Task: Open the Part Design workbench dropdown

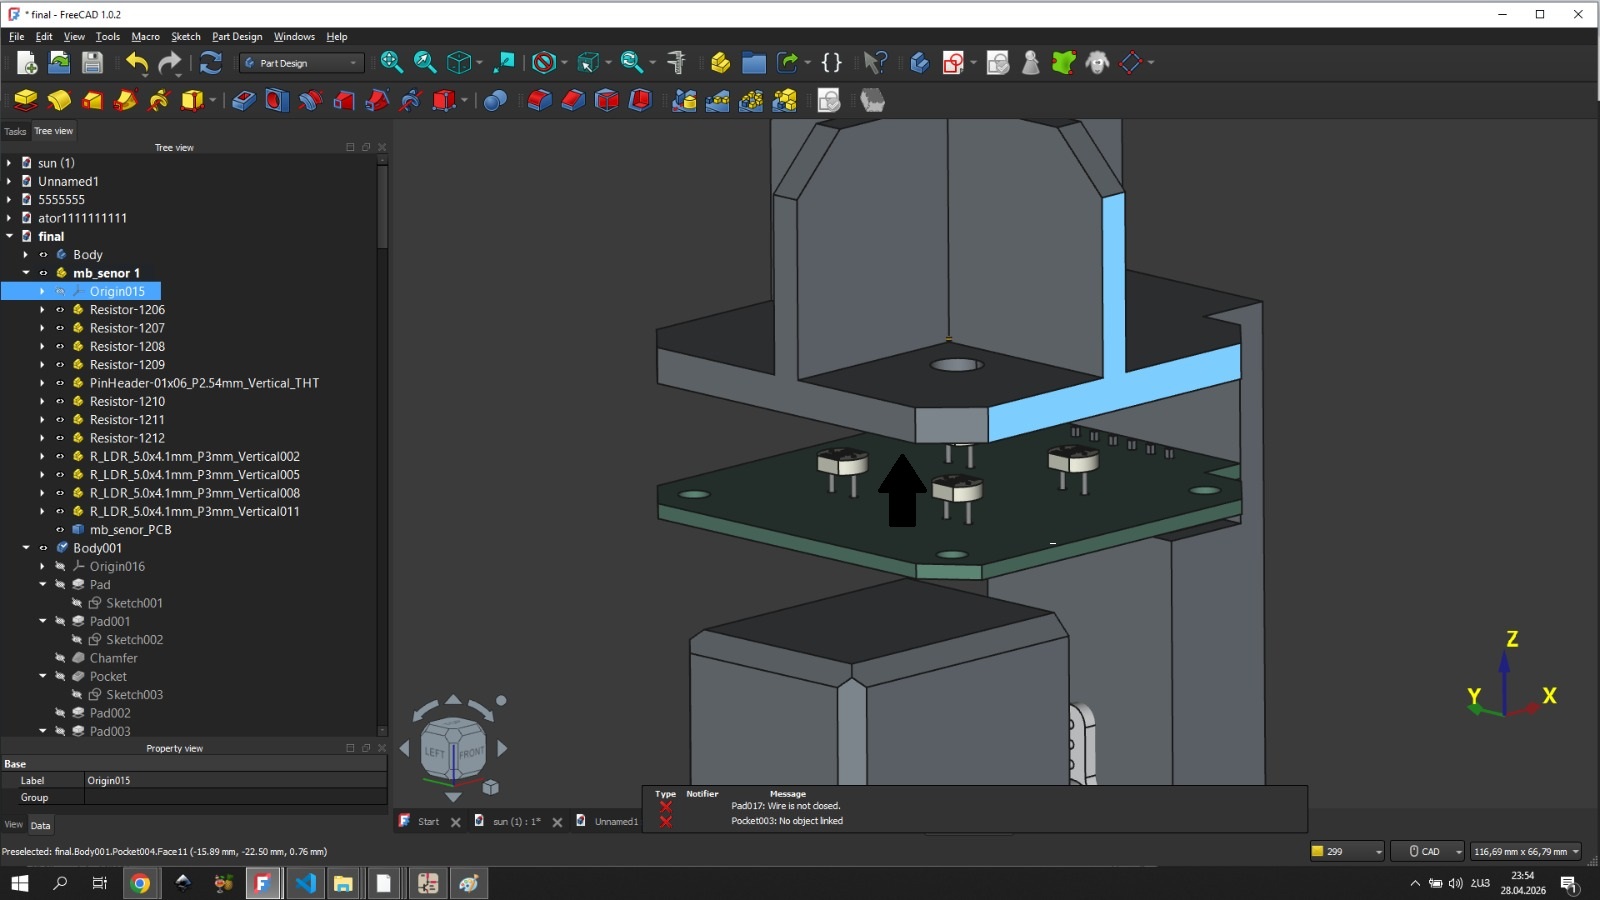Action: tap(302, 63)
